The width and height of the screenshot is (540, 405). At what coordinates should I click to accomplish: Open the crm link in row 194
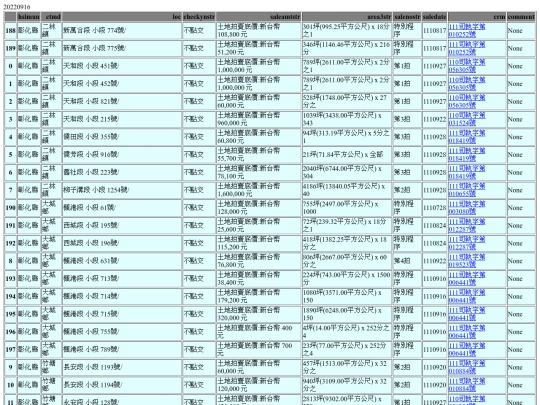point(467,297)
